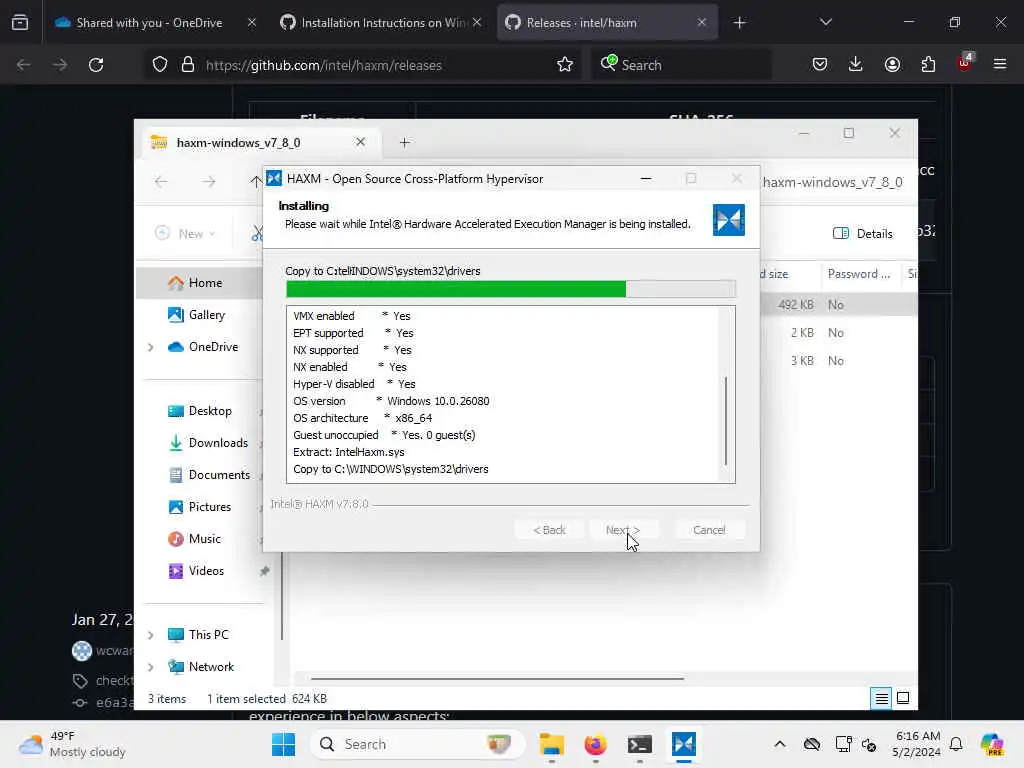Bookmark this page with the star
The width and height of the screenshot is (1024, 768).
(565, 65)
